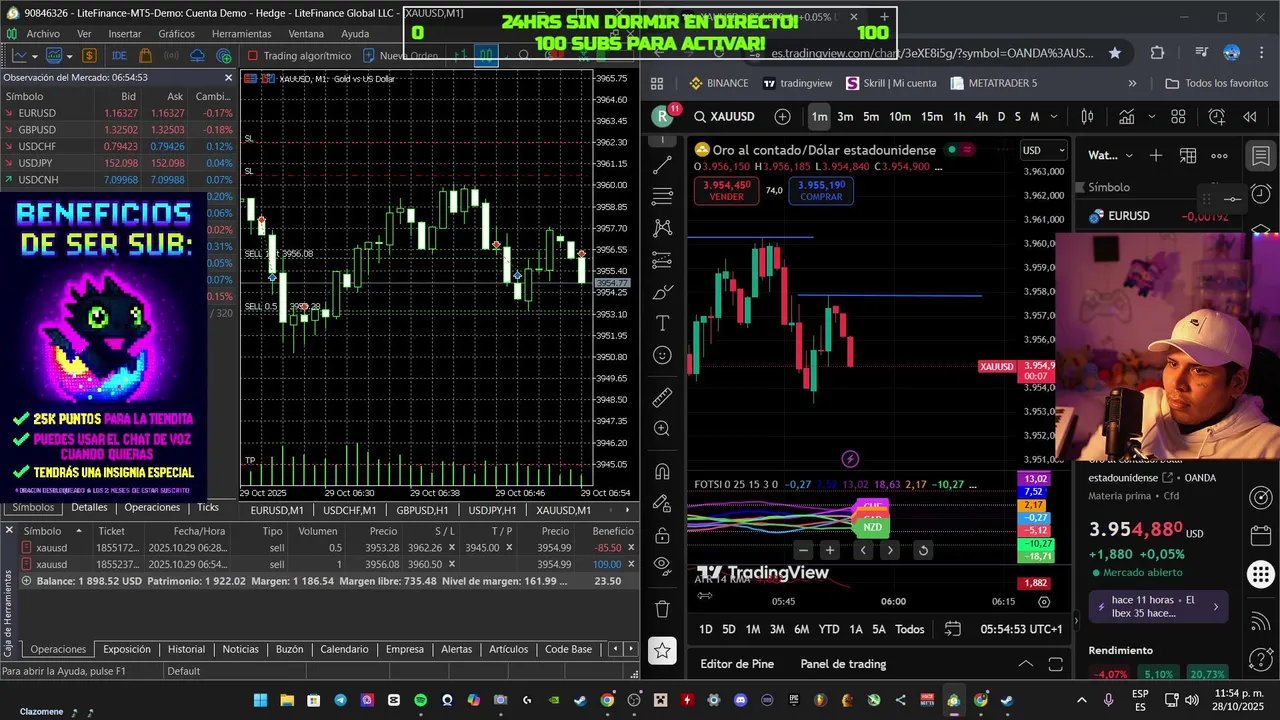Viewport: 1280px width, 720px height.
Task: Create an alert with the clock plus icon
Action: click(1217, 117)
